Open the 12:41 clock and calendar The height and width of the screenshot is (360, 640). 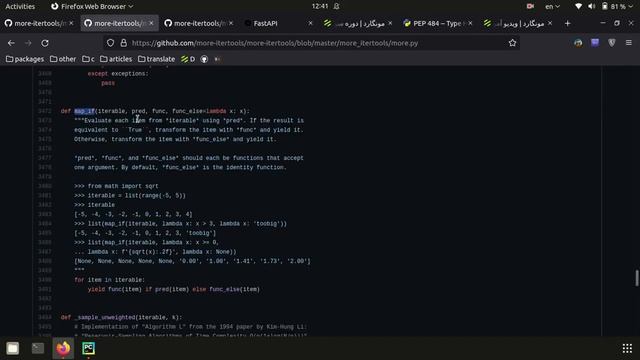point(320,6)
